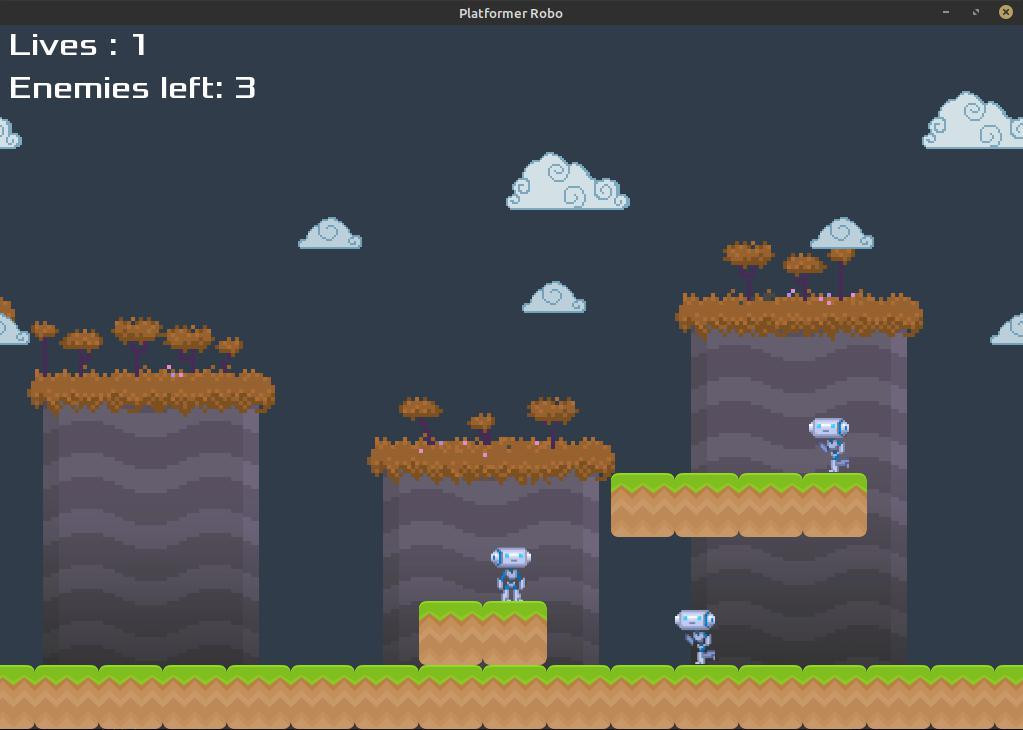Click the robot standing on the small grass block
Image resolution: width=1023 pixels, height=730 pixels.
pyautogui.click(x=511, y=574)
